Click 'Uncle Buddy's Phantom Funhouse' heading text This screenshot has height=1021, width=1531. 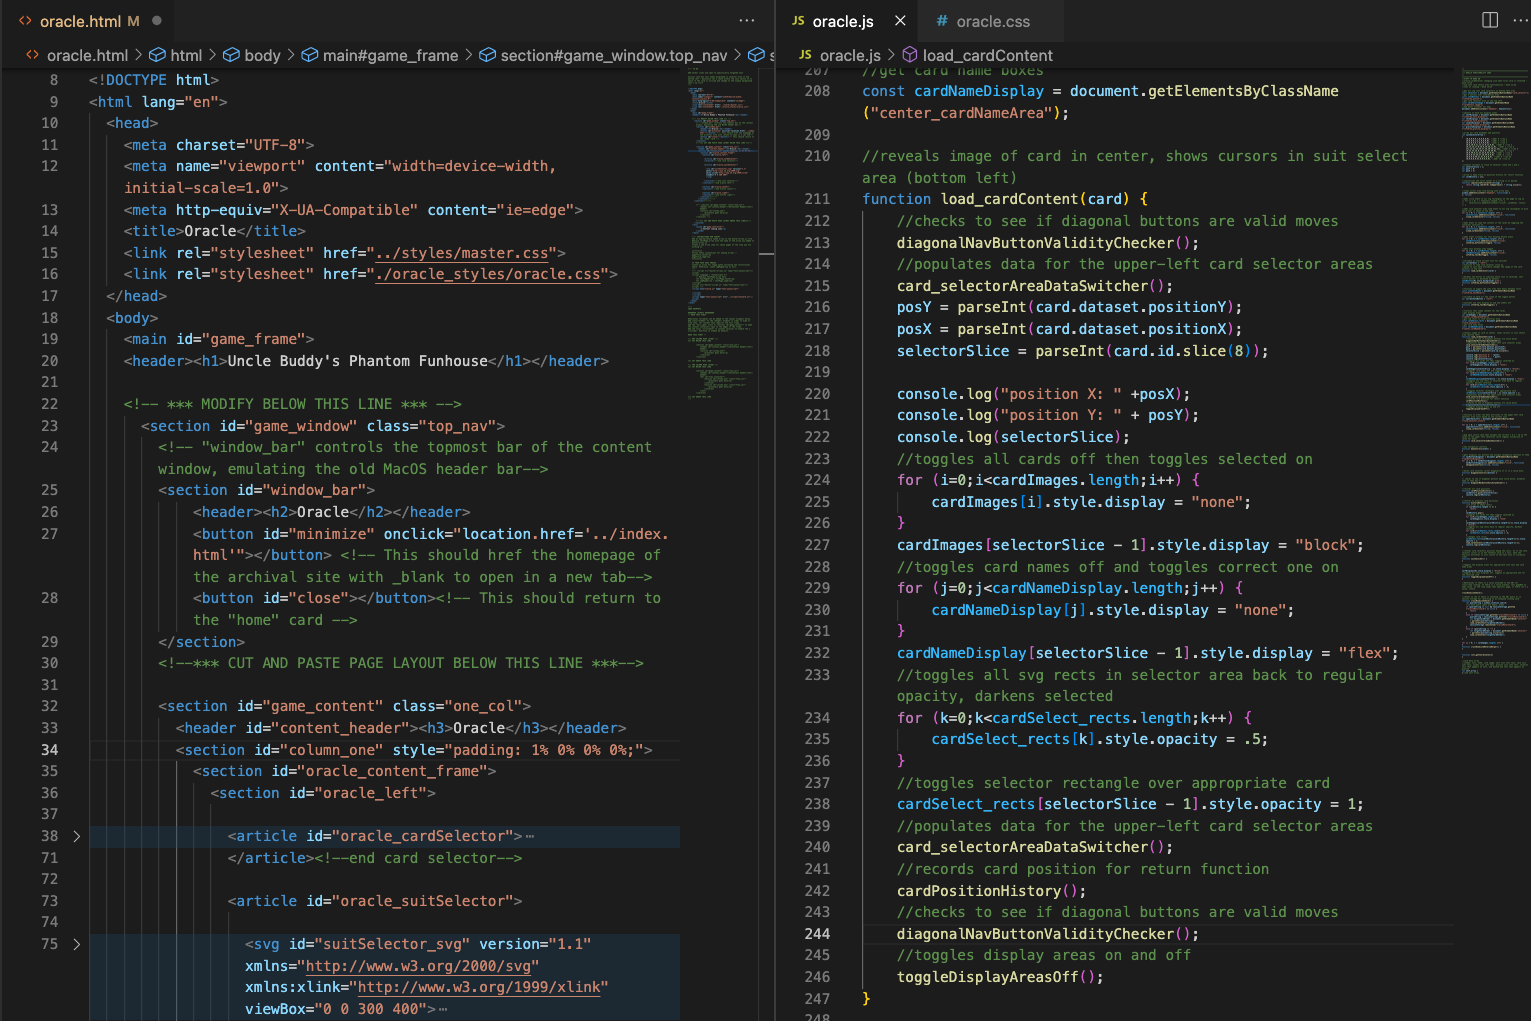coord(357,361)
